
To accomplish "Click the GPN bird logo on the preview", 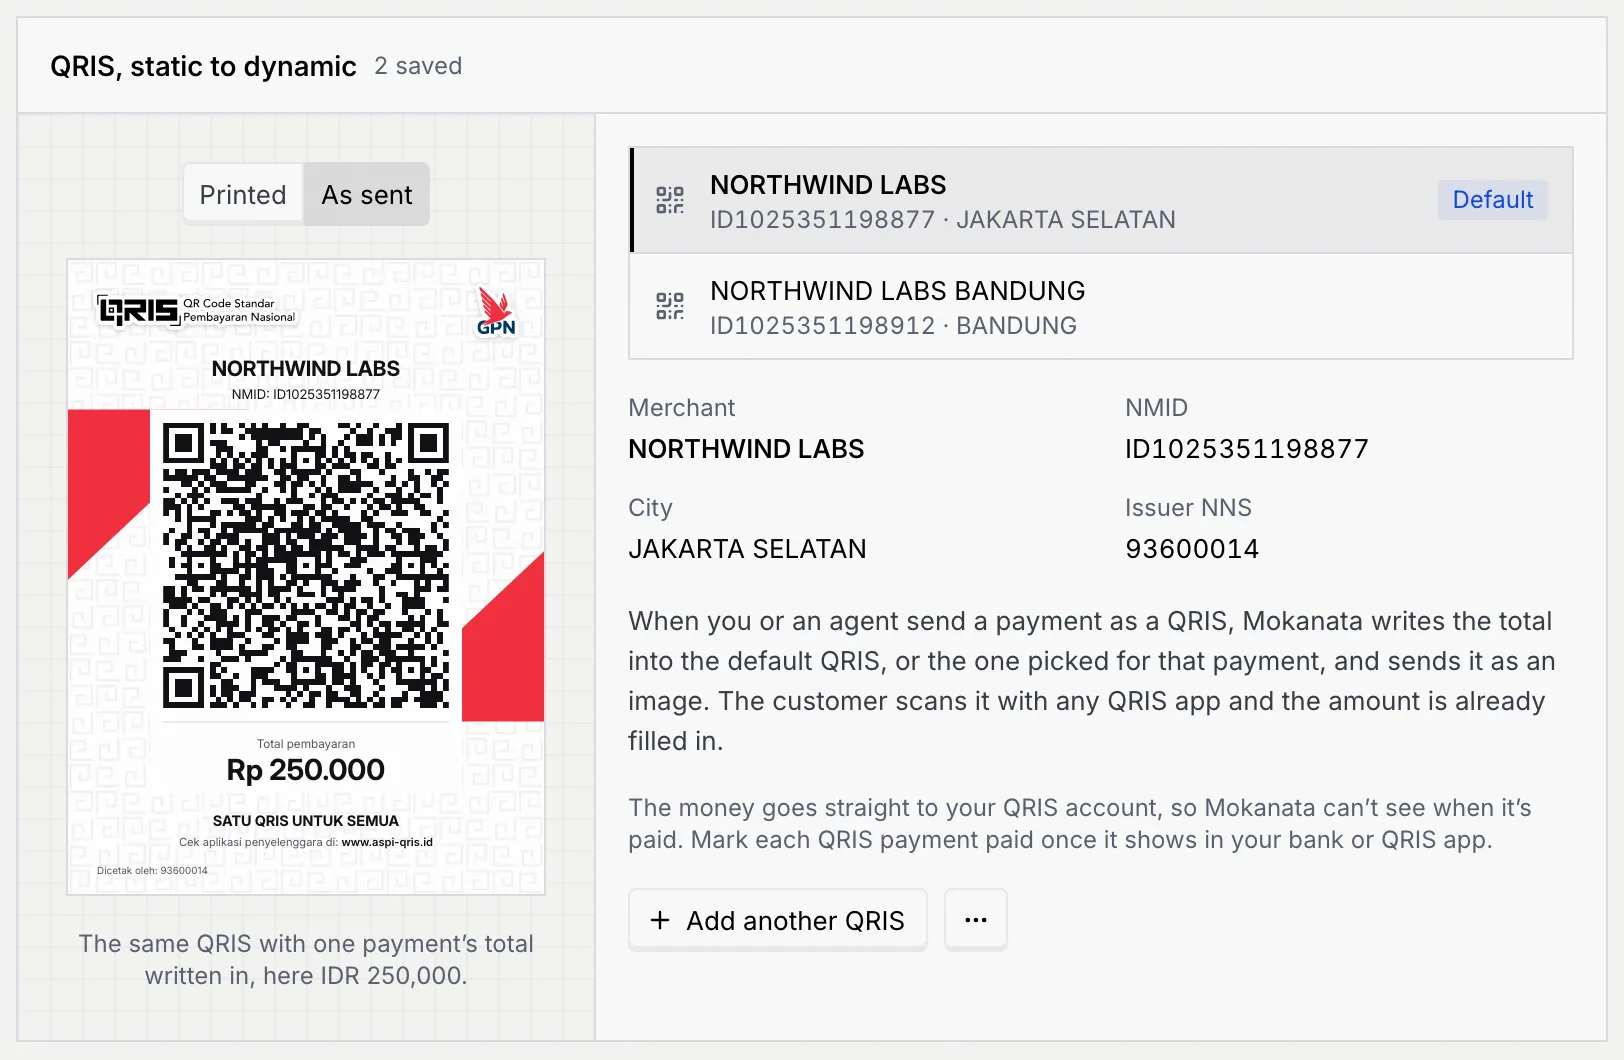I will click(496, 312).
